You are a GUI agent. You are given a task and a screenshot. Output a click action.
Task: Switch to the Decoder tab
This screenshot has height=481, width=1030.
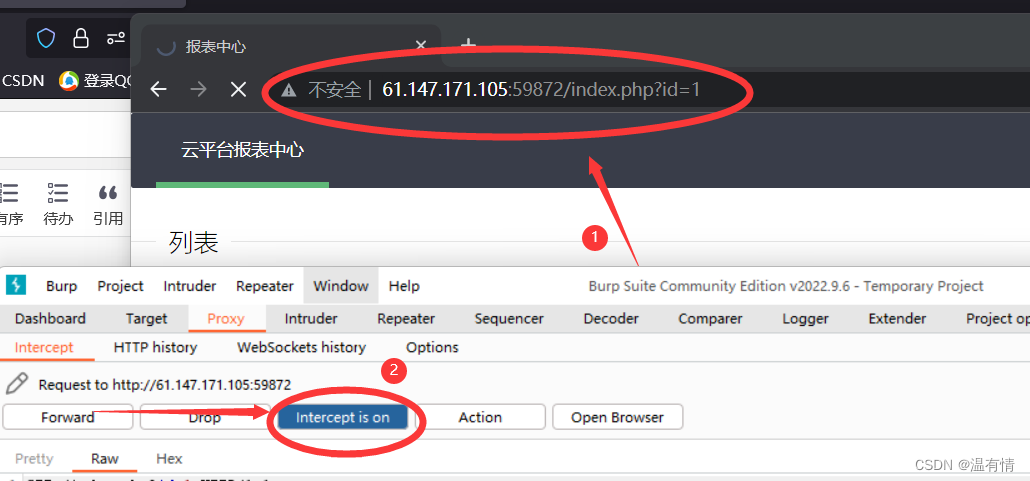click(611, 319)
